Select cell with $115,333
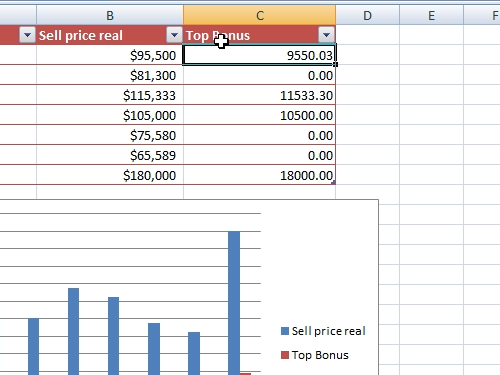Viewport: 500px width, 375px height. [110, 95]
